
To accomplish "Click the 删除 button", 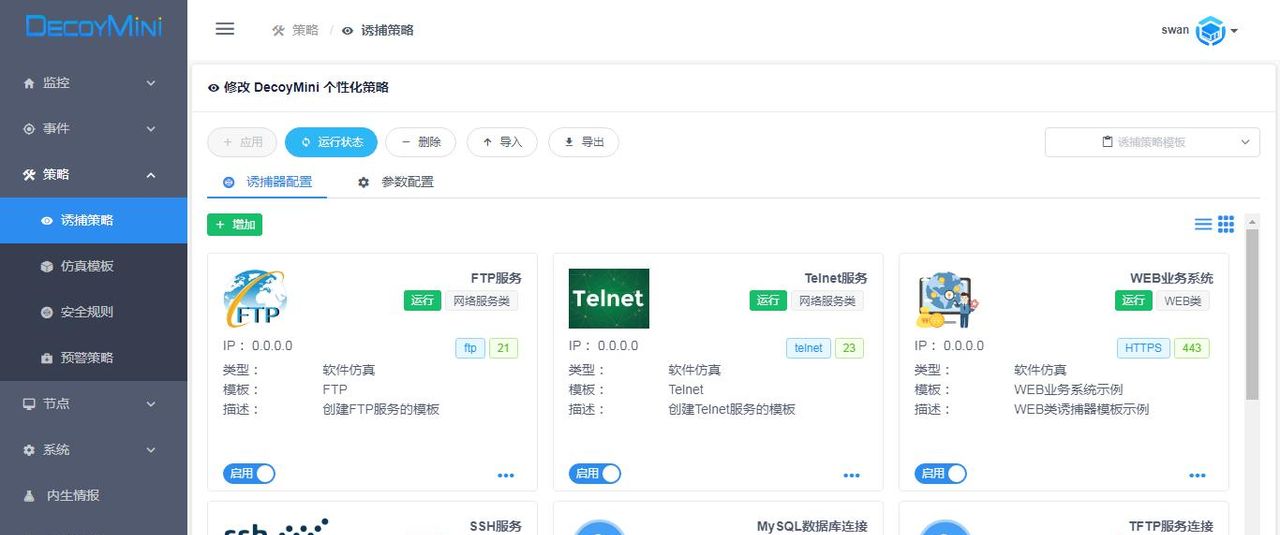I will click(420, 142).
